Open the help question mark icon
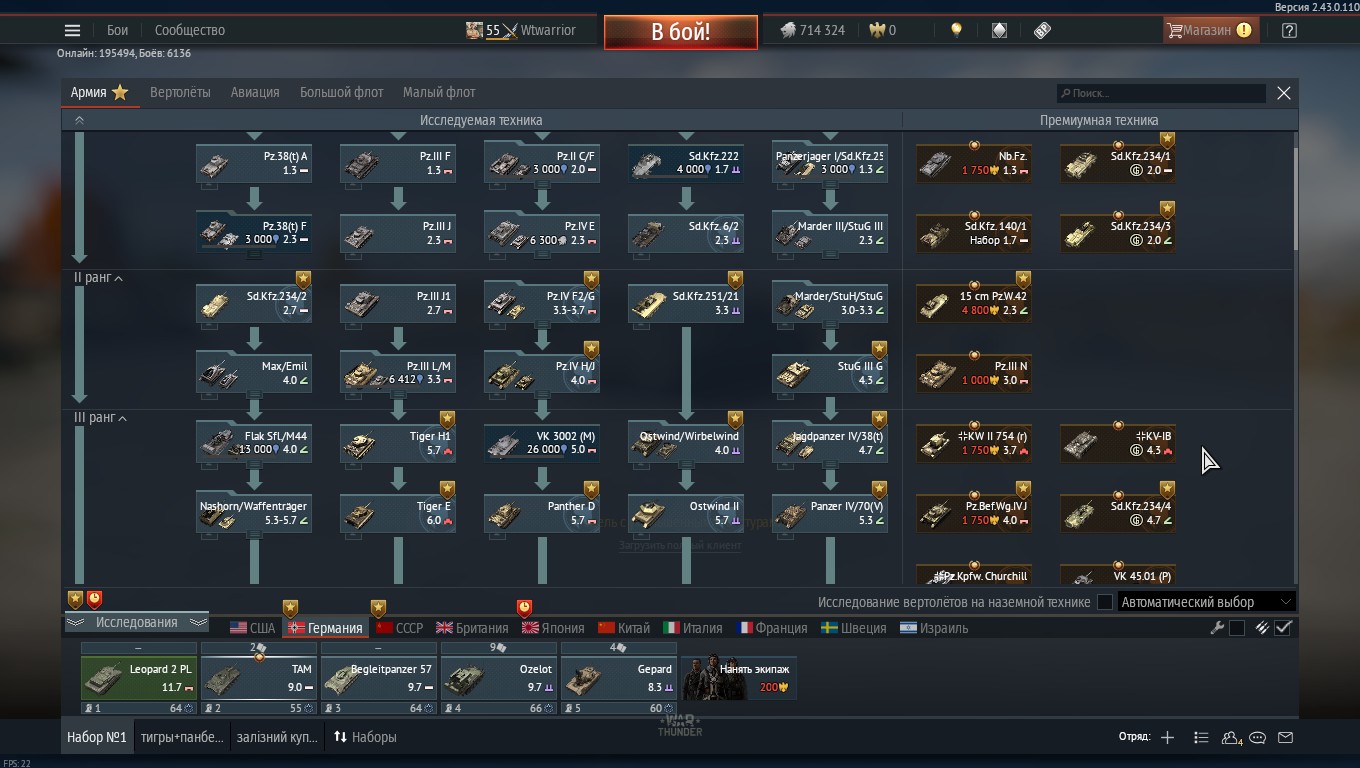Image resolution: width=1360 pixels, height=768 pixels. tap(1289, 30)
